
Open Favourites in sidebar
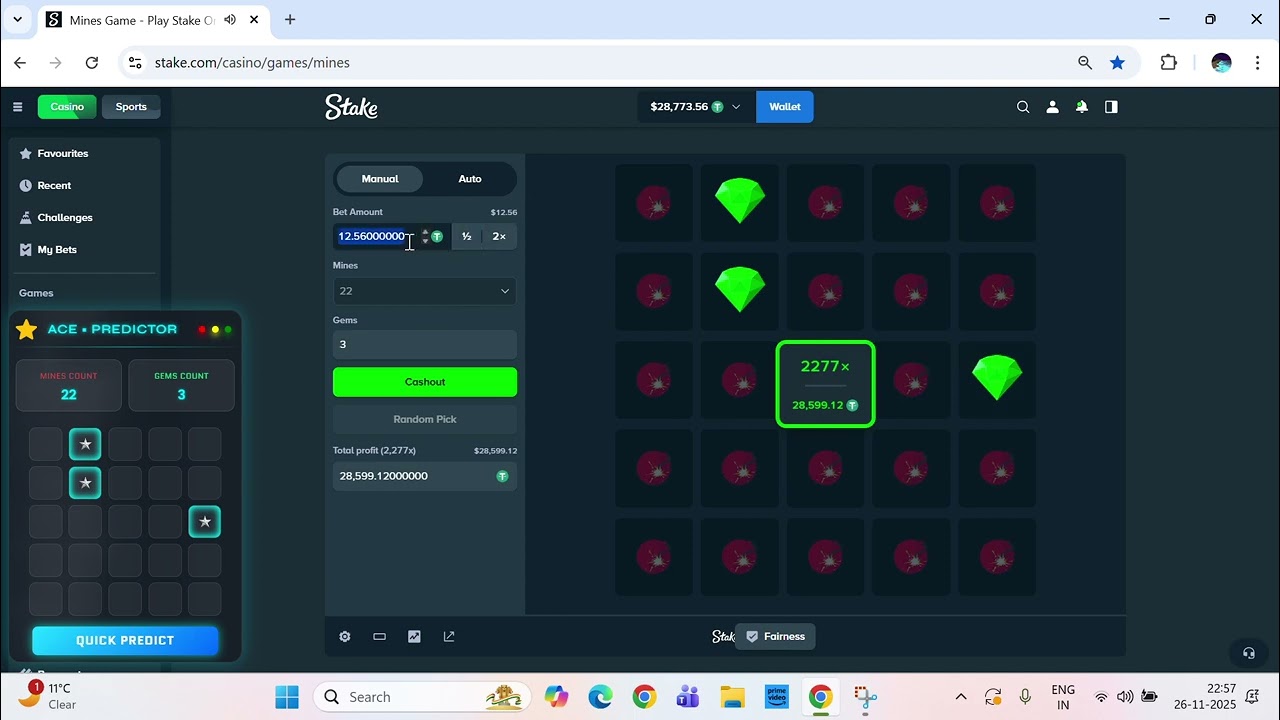coord(63,154)
